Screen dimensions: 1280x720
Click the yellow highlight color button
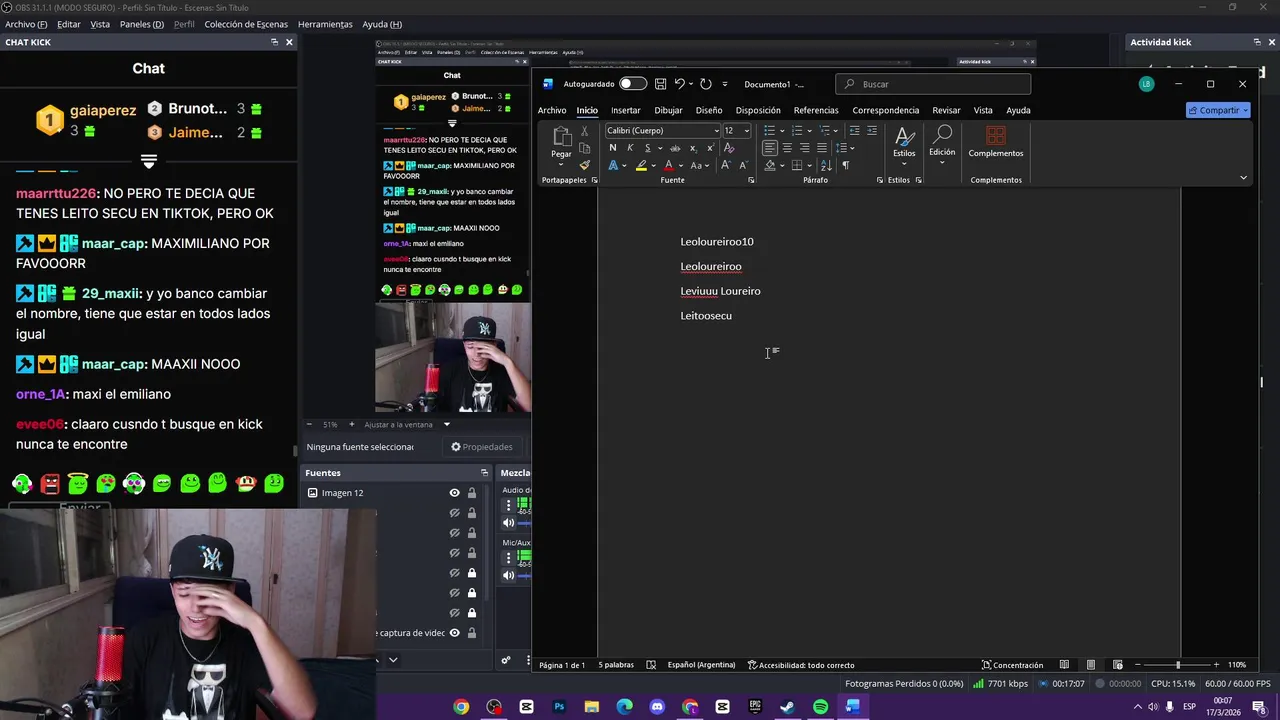point(641,165)
